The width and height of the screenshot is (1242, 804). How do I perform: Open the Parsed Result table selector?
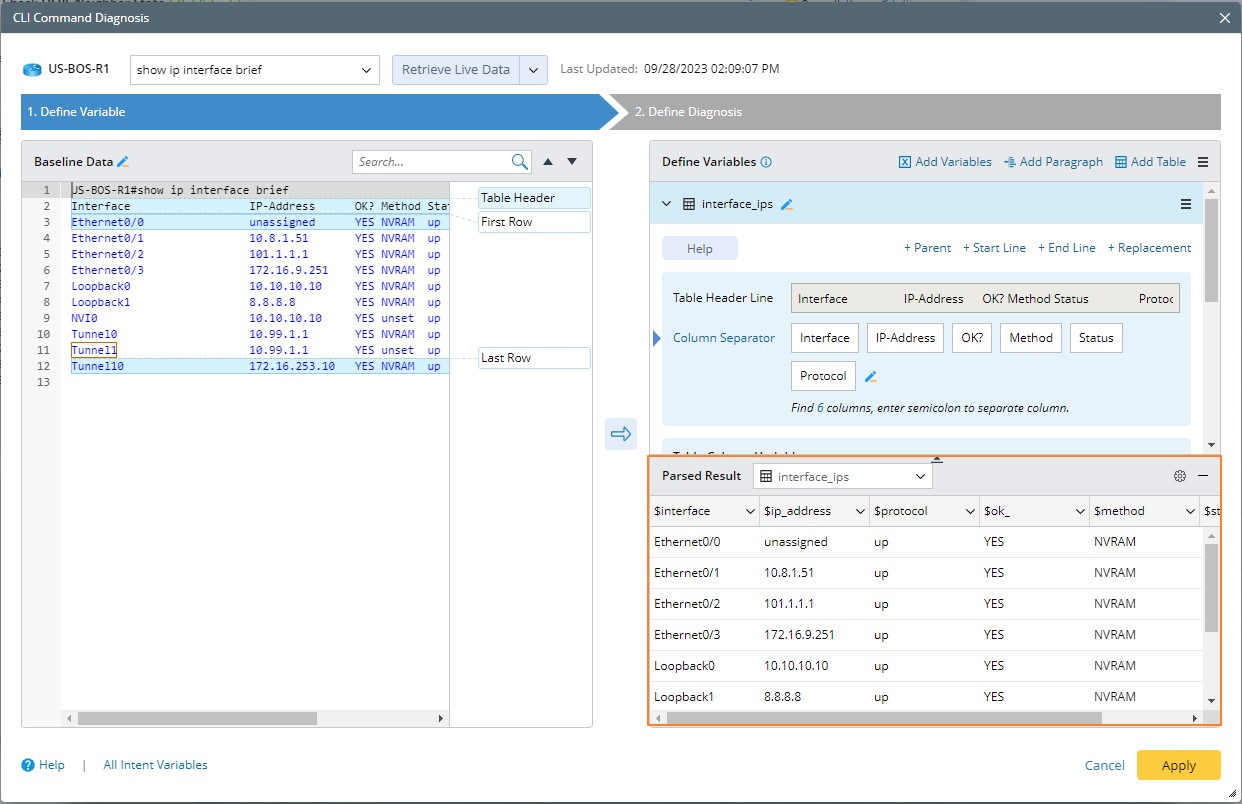point(842,477)
